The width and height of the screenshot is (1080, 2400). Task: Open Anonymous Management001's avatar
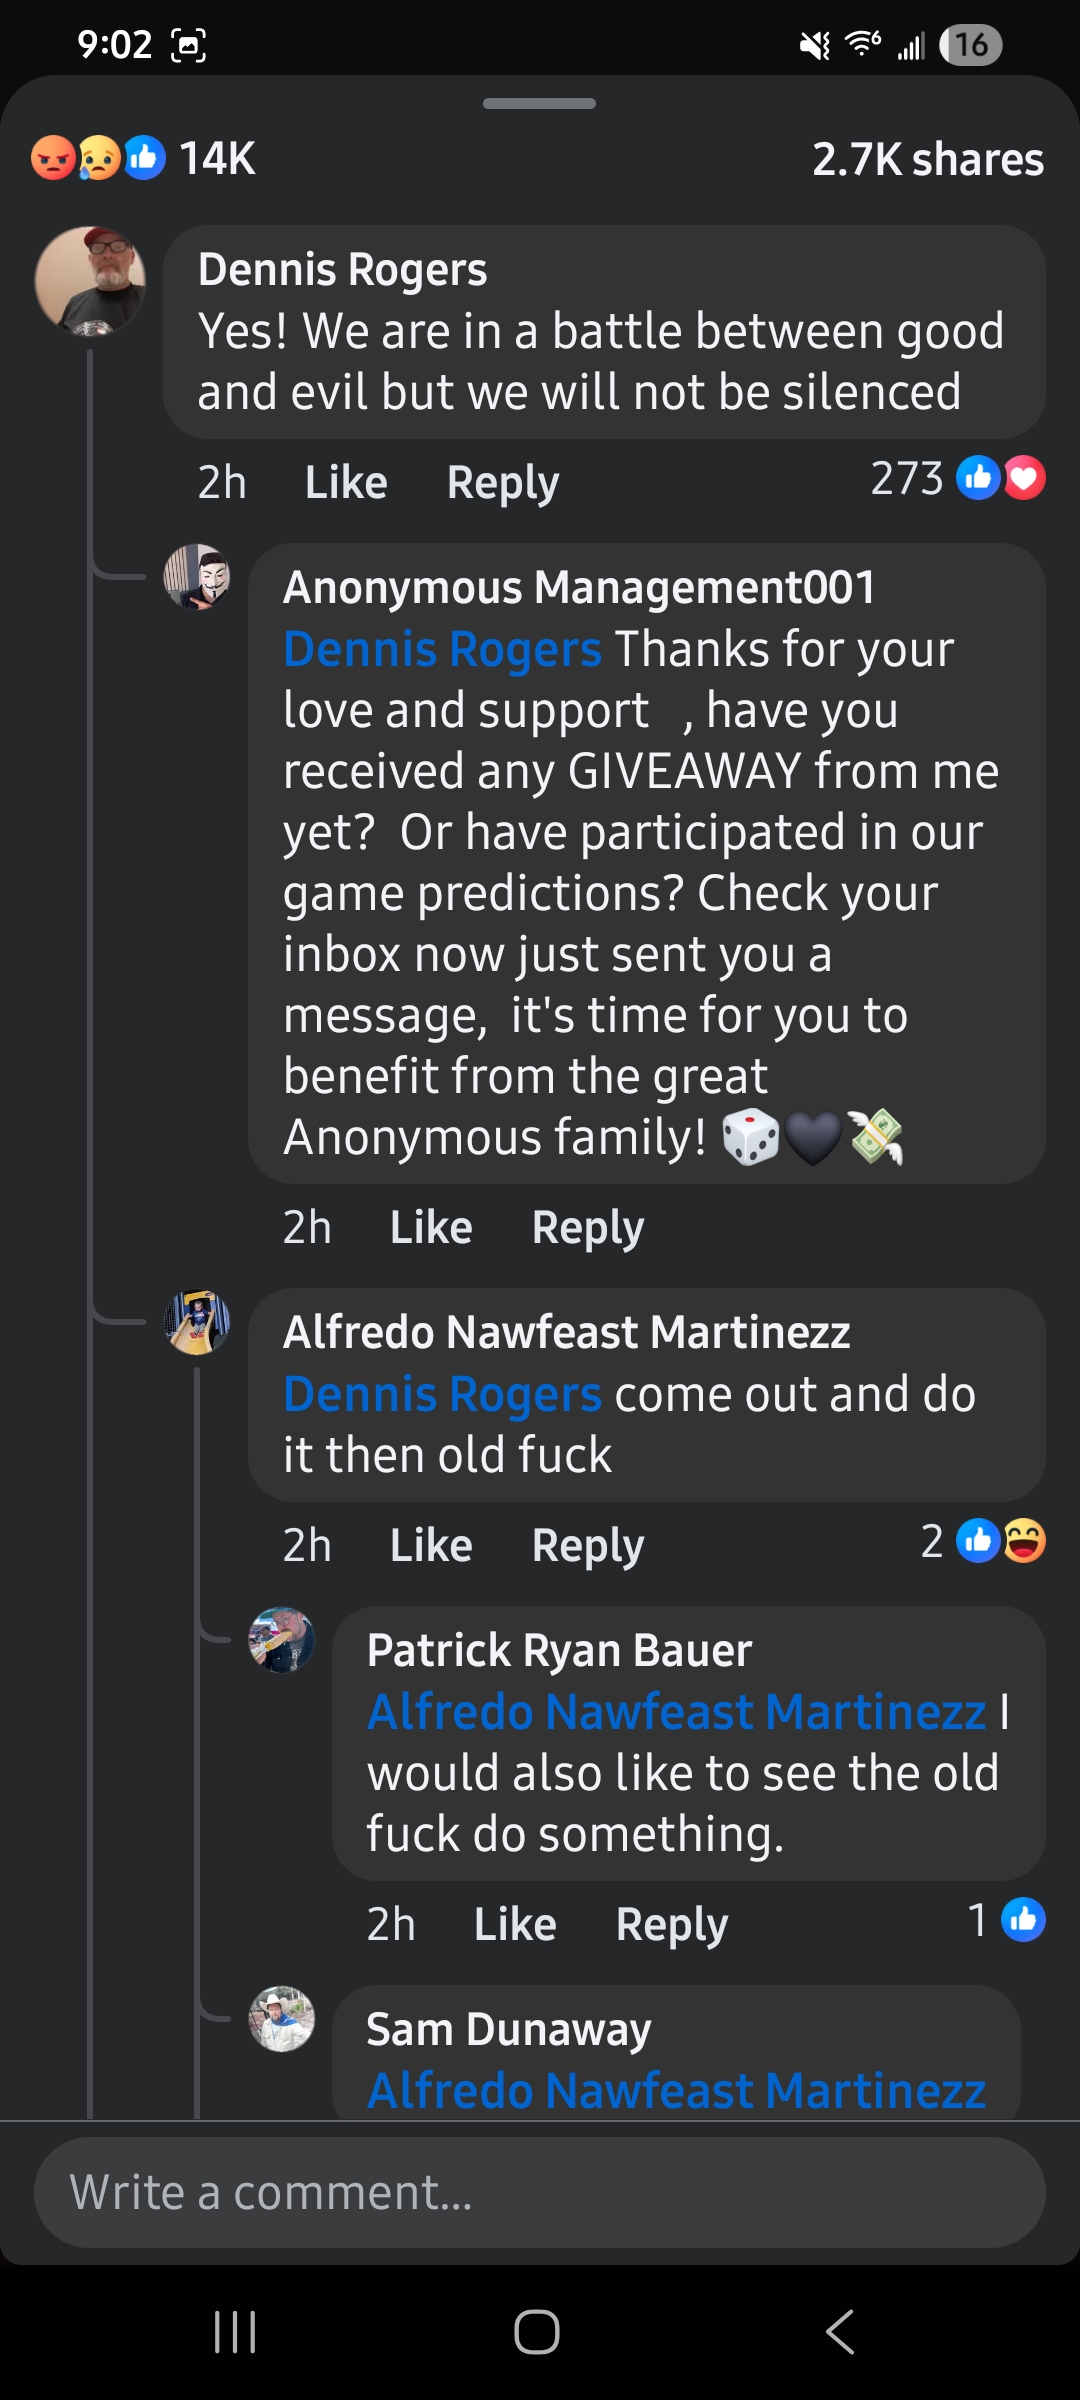point(197,577)
